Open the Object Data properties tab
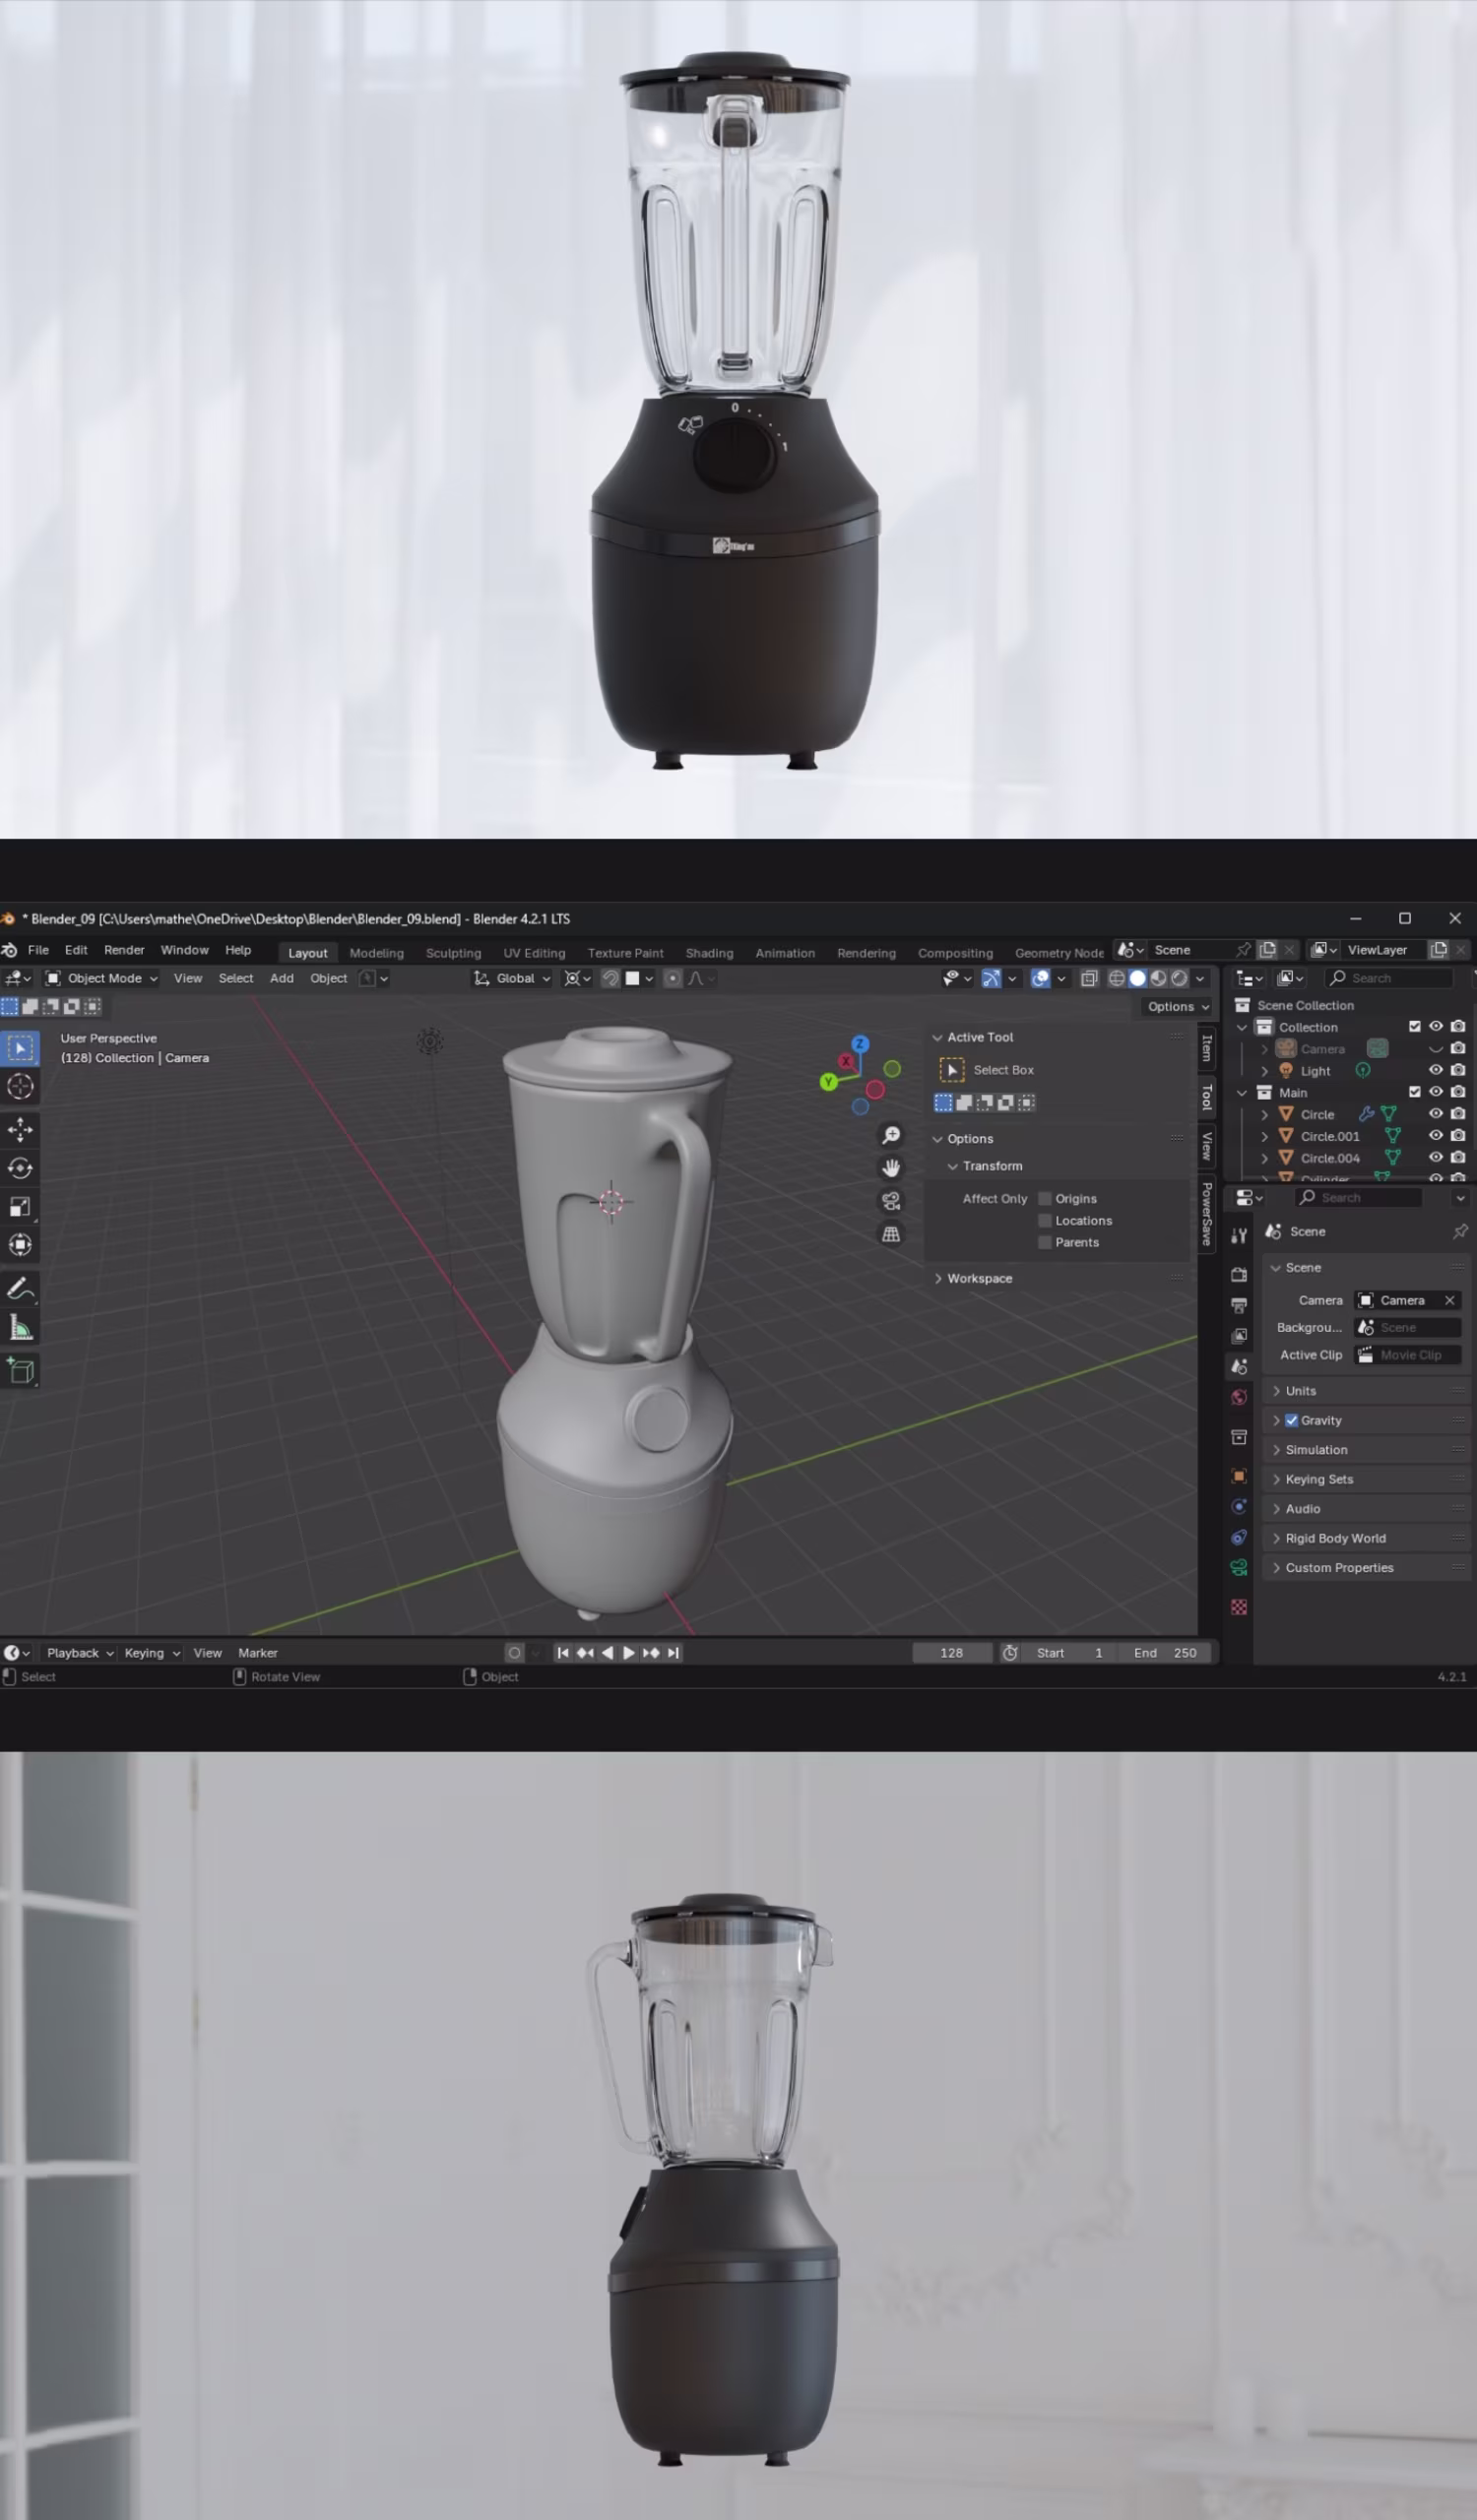 point(1239,1568)
